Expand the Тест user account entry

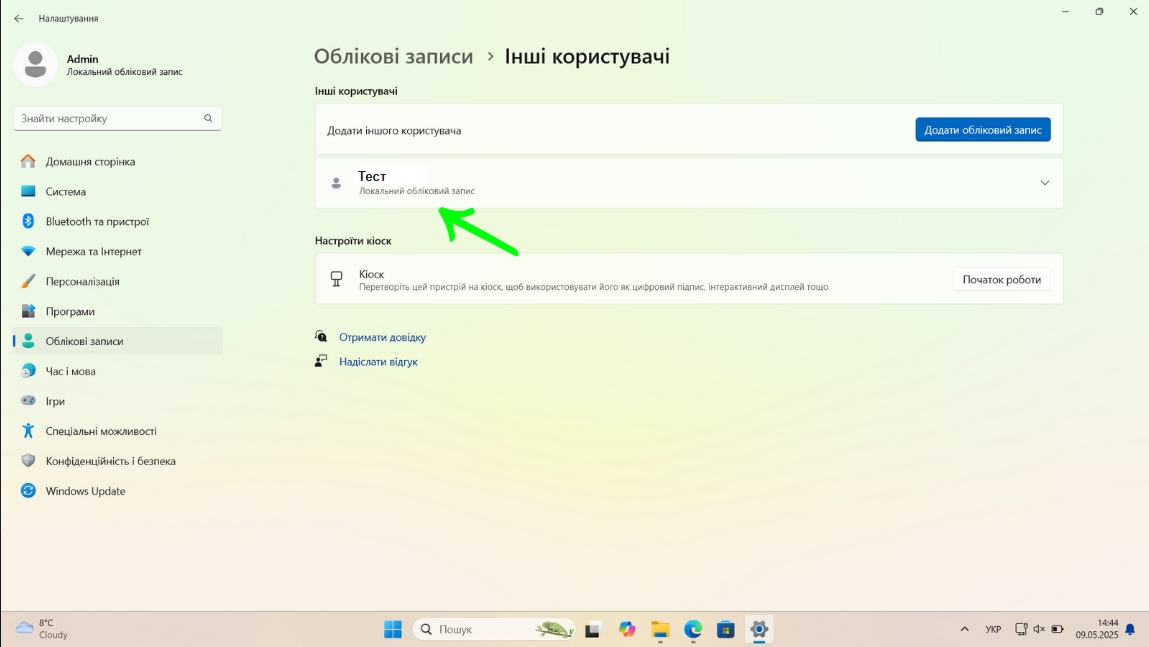pyautogui.click(x=1044, y=183)
